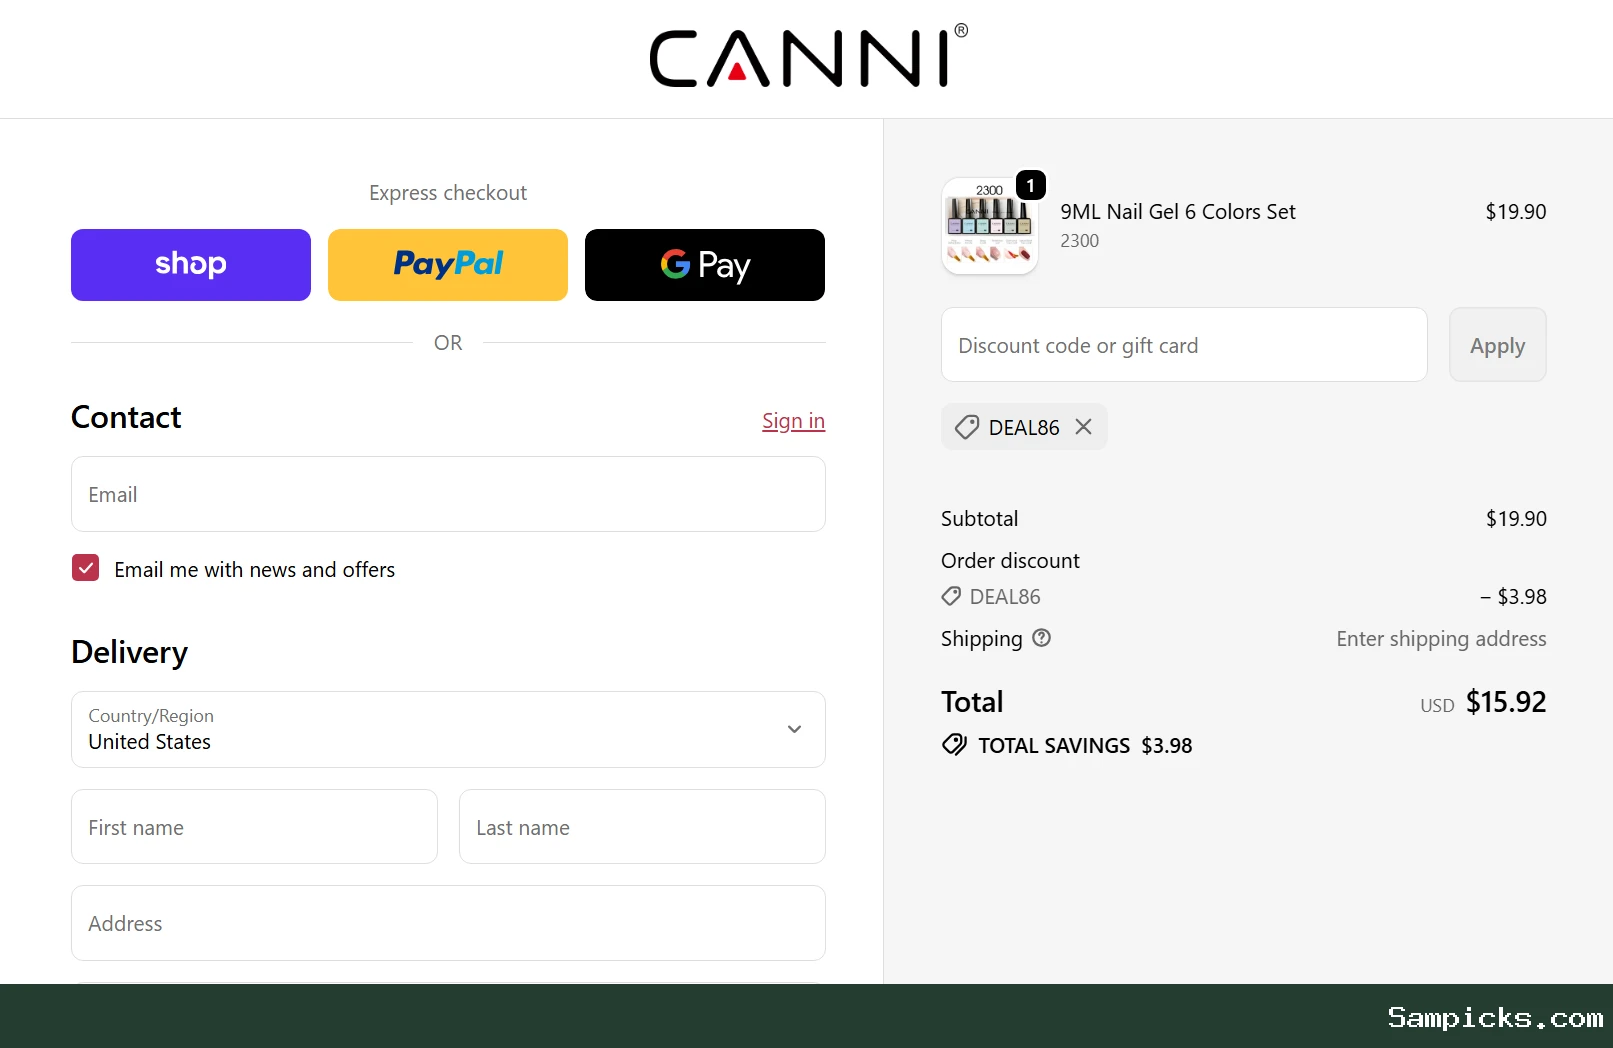Click the Contact section heading
This screenshot has height=1048, width=1613.
(126, 417)
